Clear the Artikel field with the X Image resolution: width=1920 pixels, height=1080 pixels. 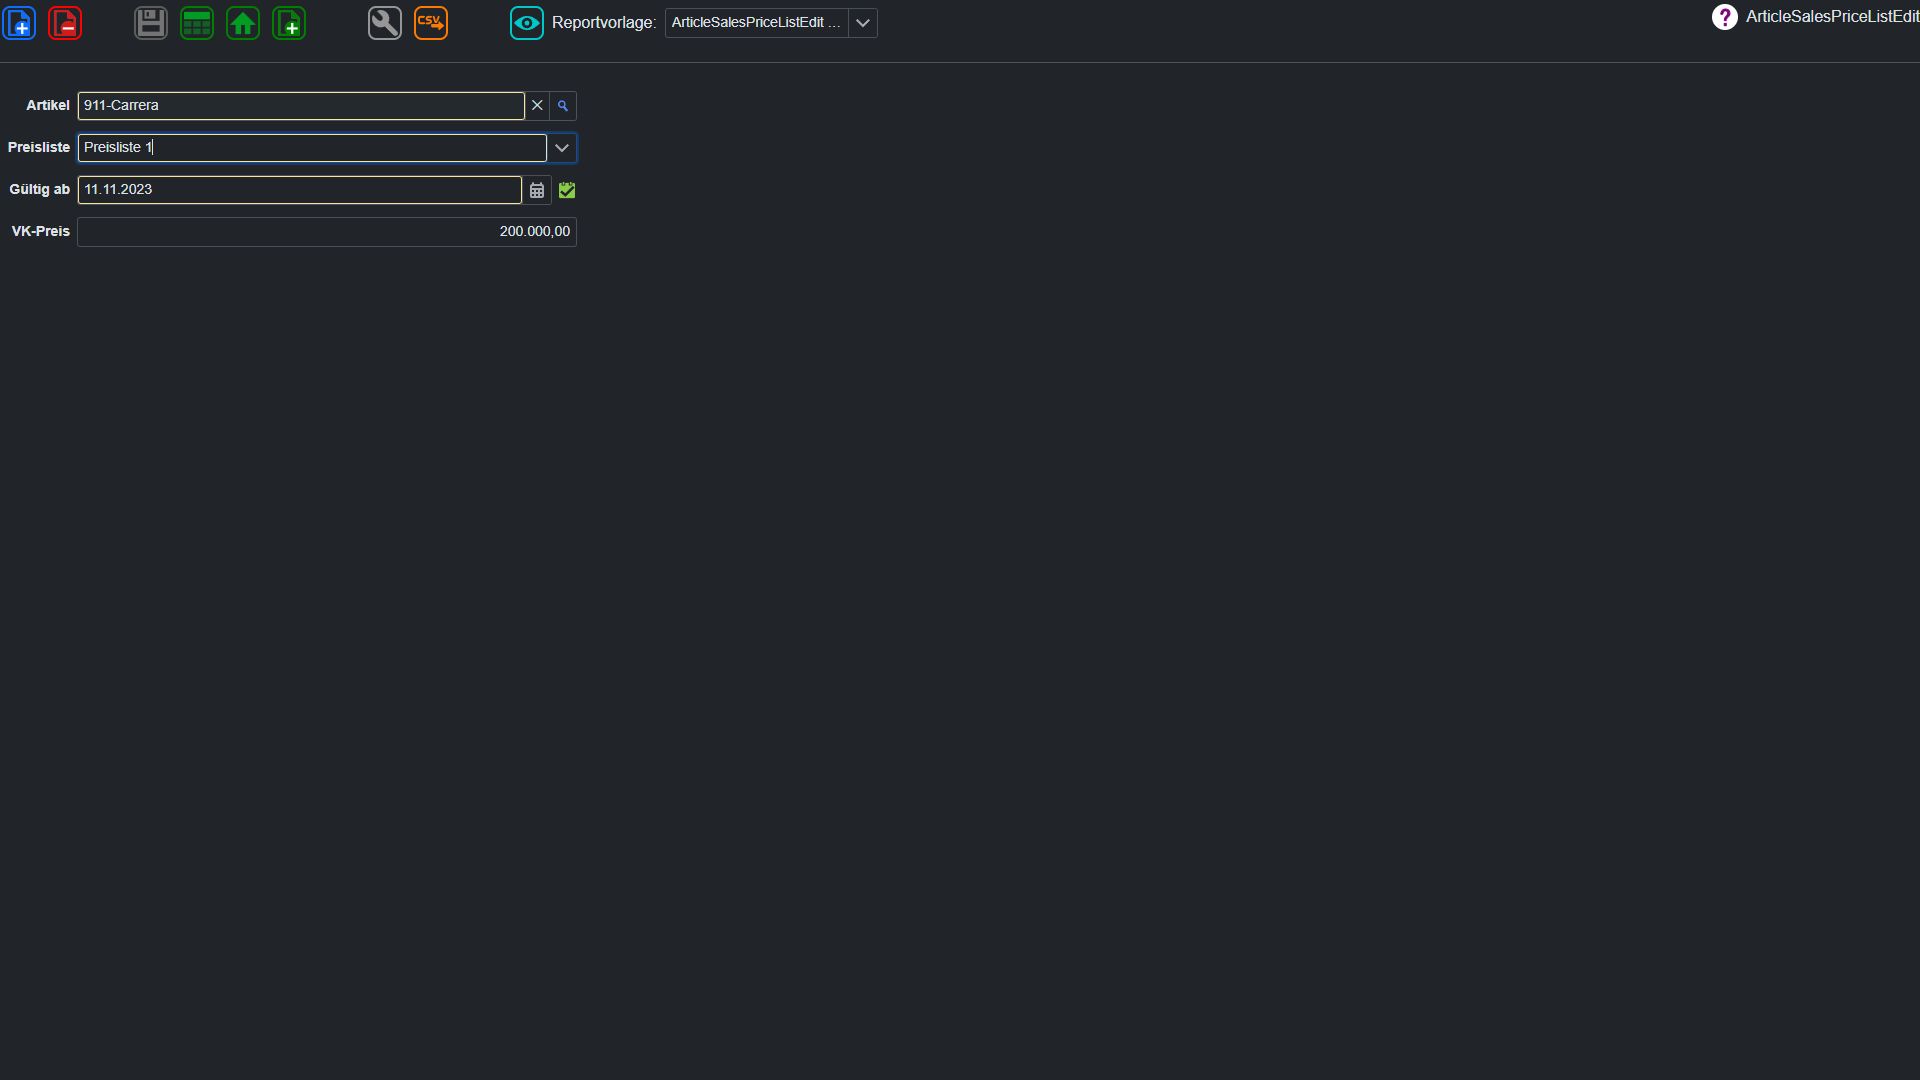(537, 106)
